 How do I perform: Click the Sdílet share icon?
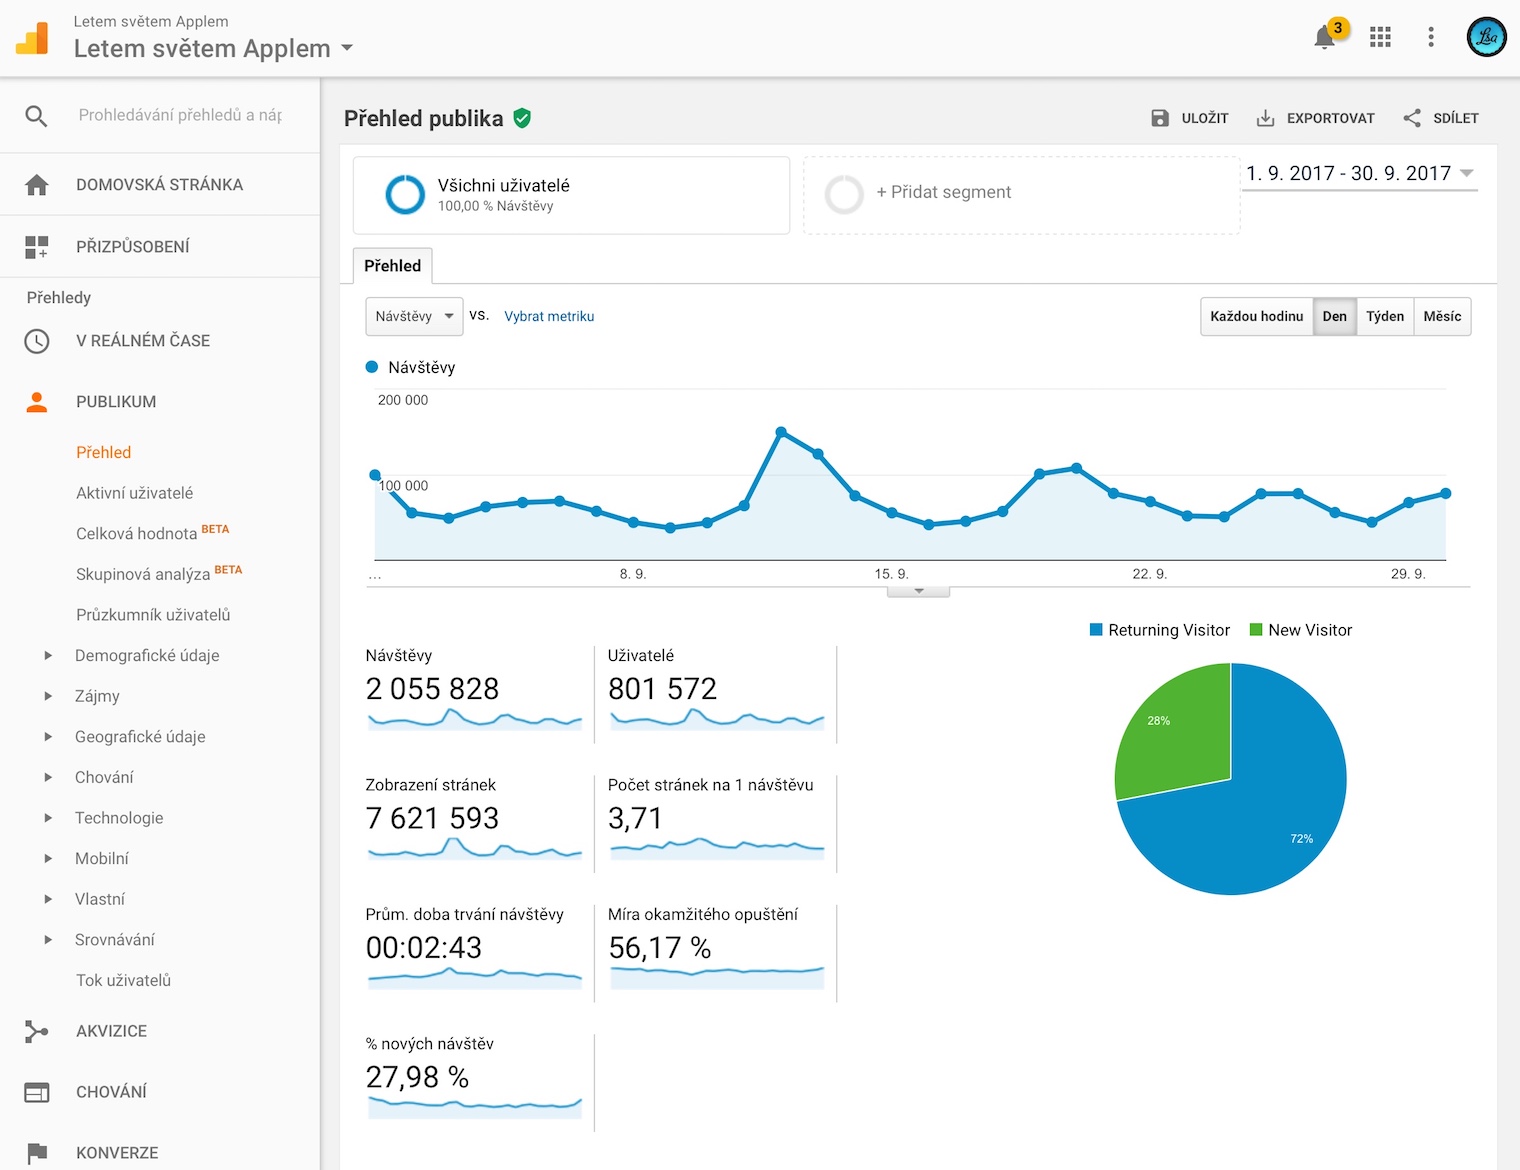coord(1412,118)
